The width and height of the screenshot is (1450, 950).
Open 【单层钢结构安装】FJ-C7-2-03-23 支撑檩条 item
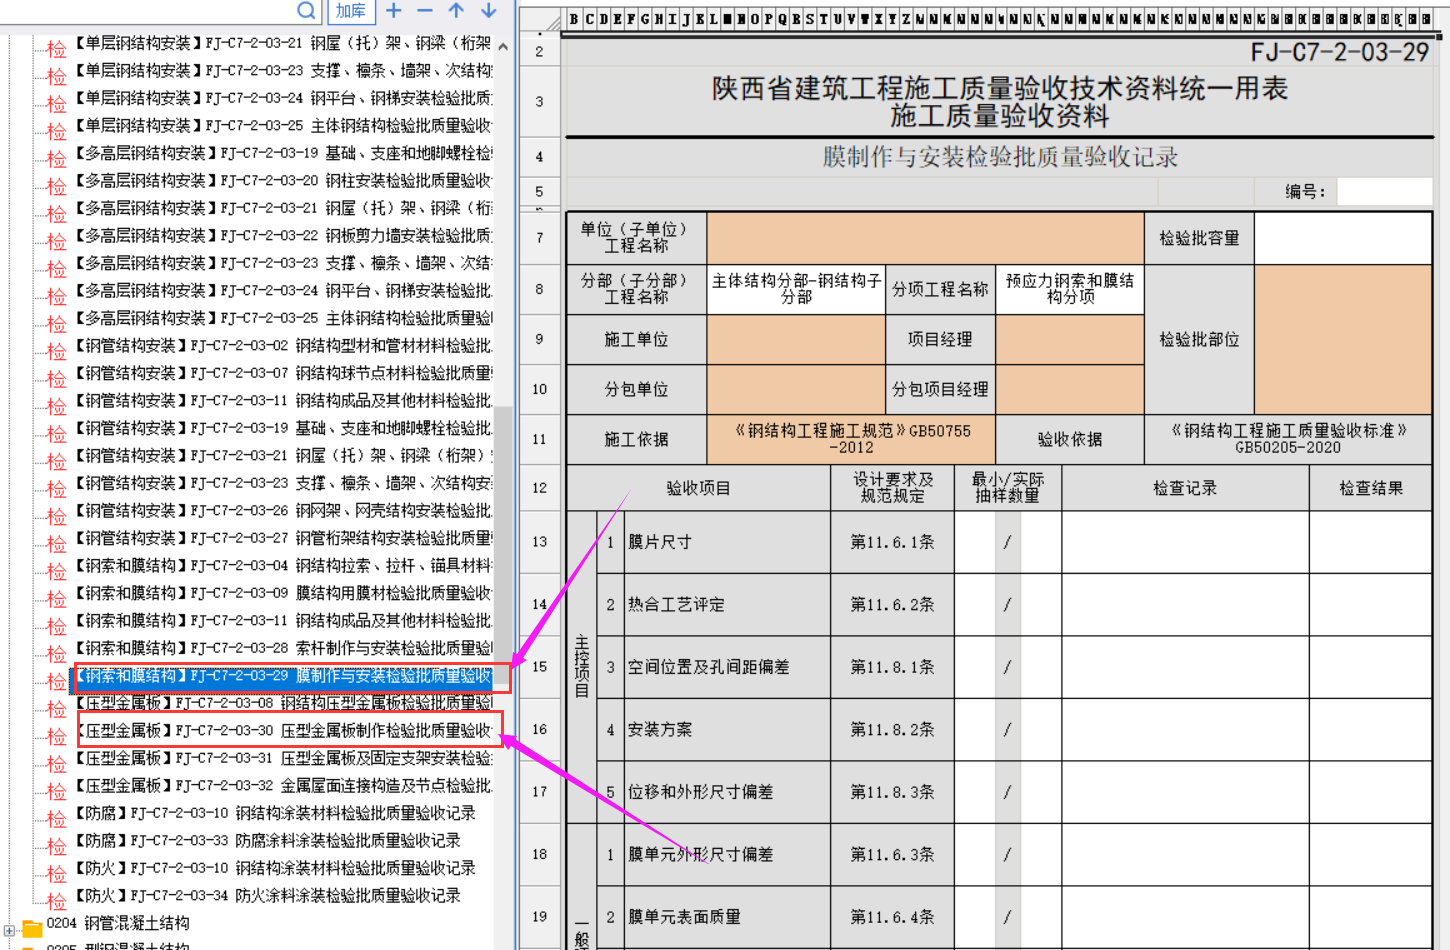pyautogui.click(x=283, y=71)
